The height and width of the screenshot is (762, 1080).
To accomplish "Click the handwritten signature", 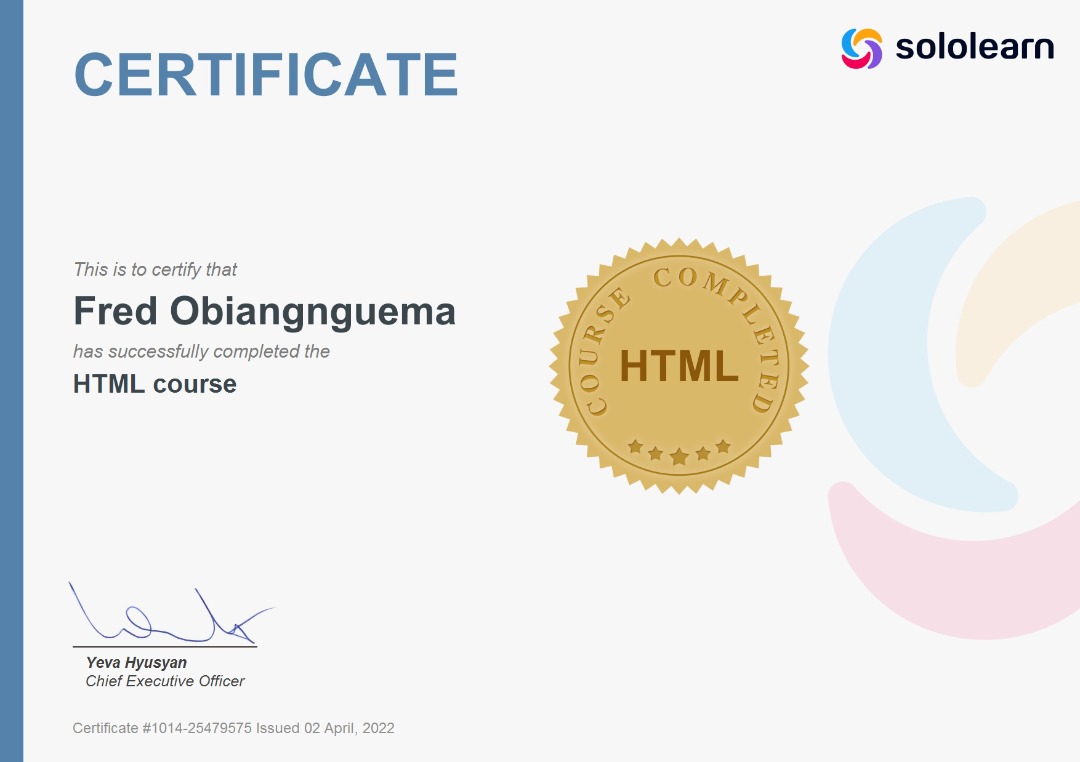I will point(170,612).
